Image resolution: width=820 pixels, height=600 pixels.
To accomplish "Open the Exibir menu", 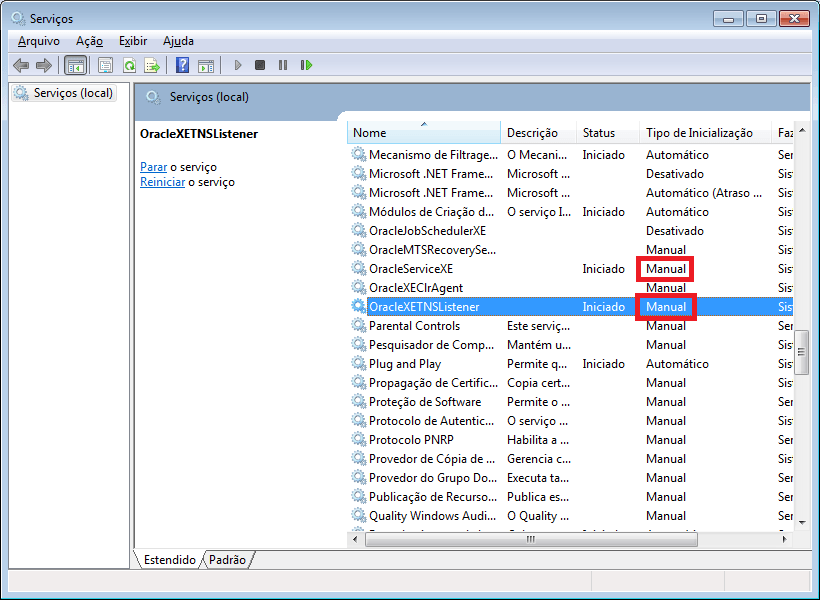I will pos(132,41).
